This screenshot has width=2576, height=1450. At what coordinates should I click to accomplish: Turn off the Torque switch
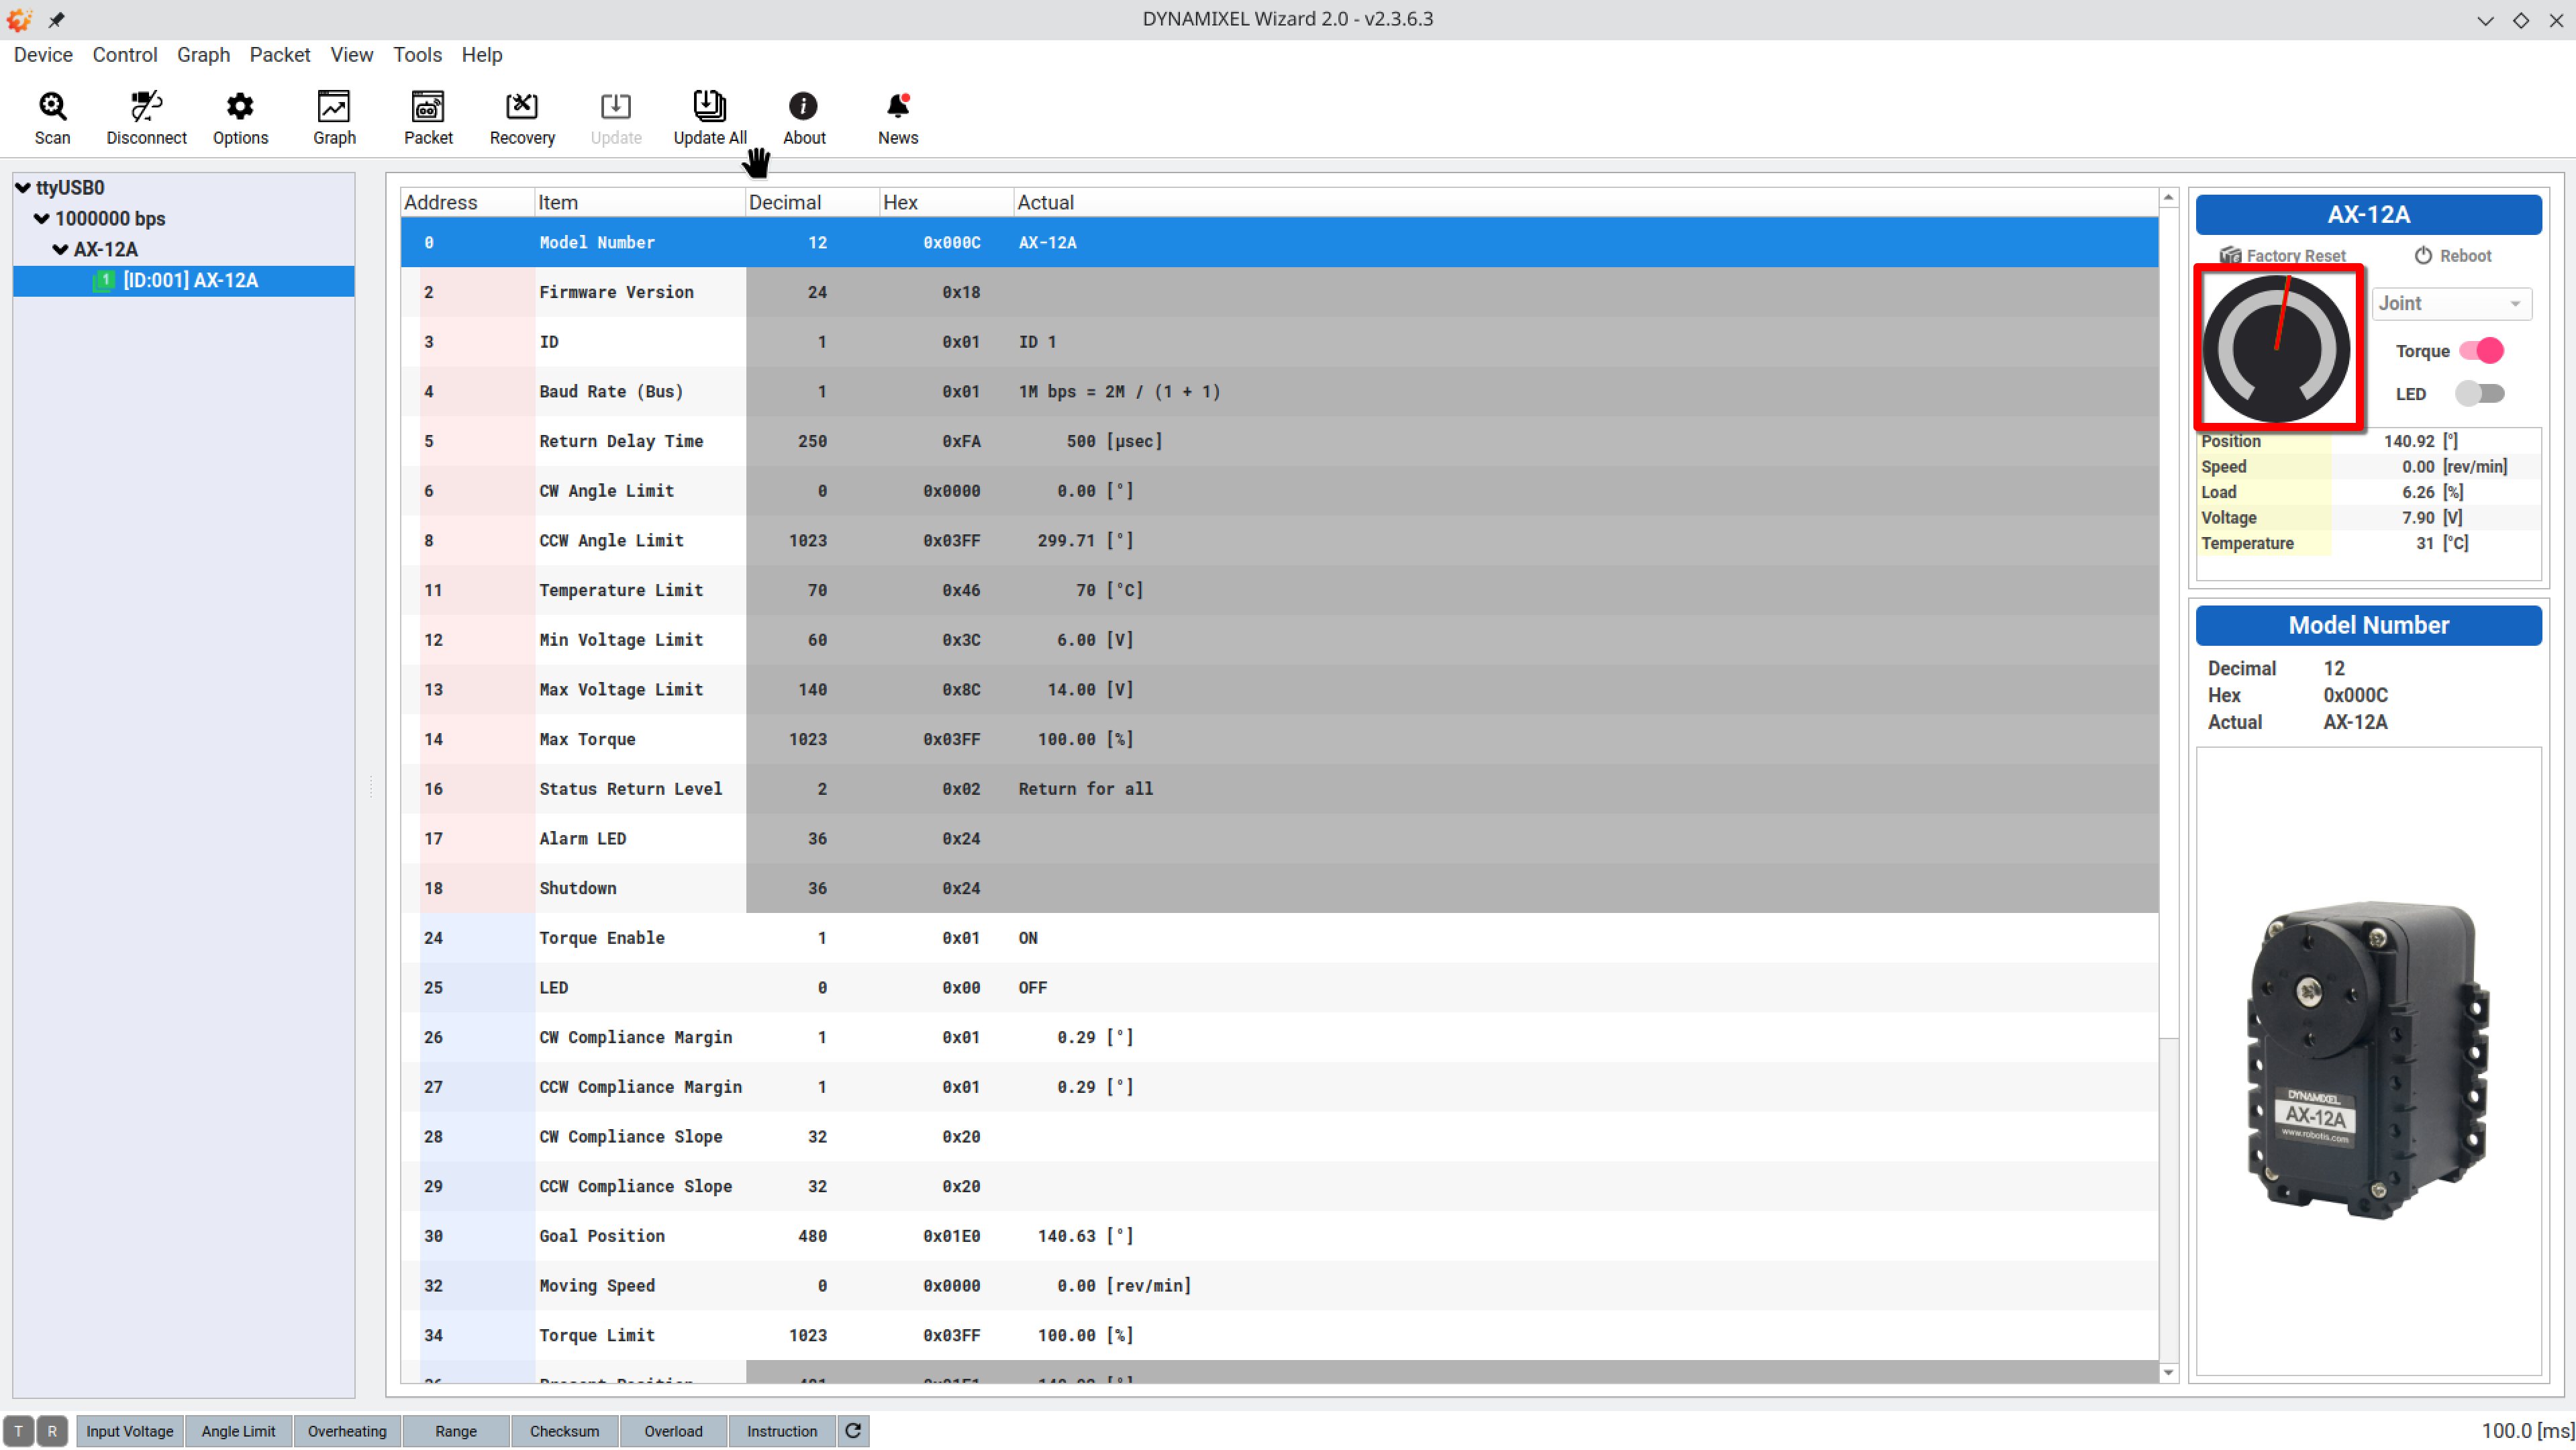[x=2481, y=351]
